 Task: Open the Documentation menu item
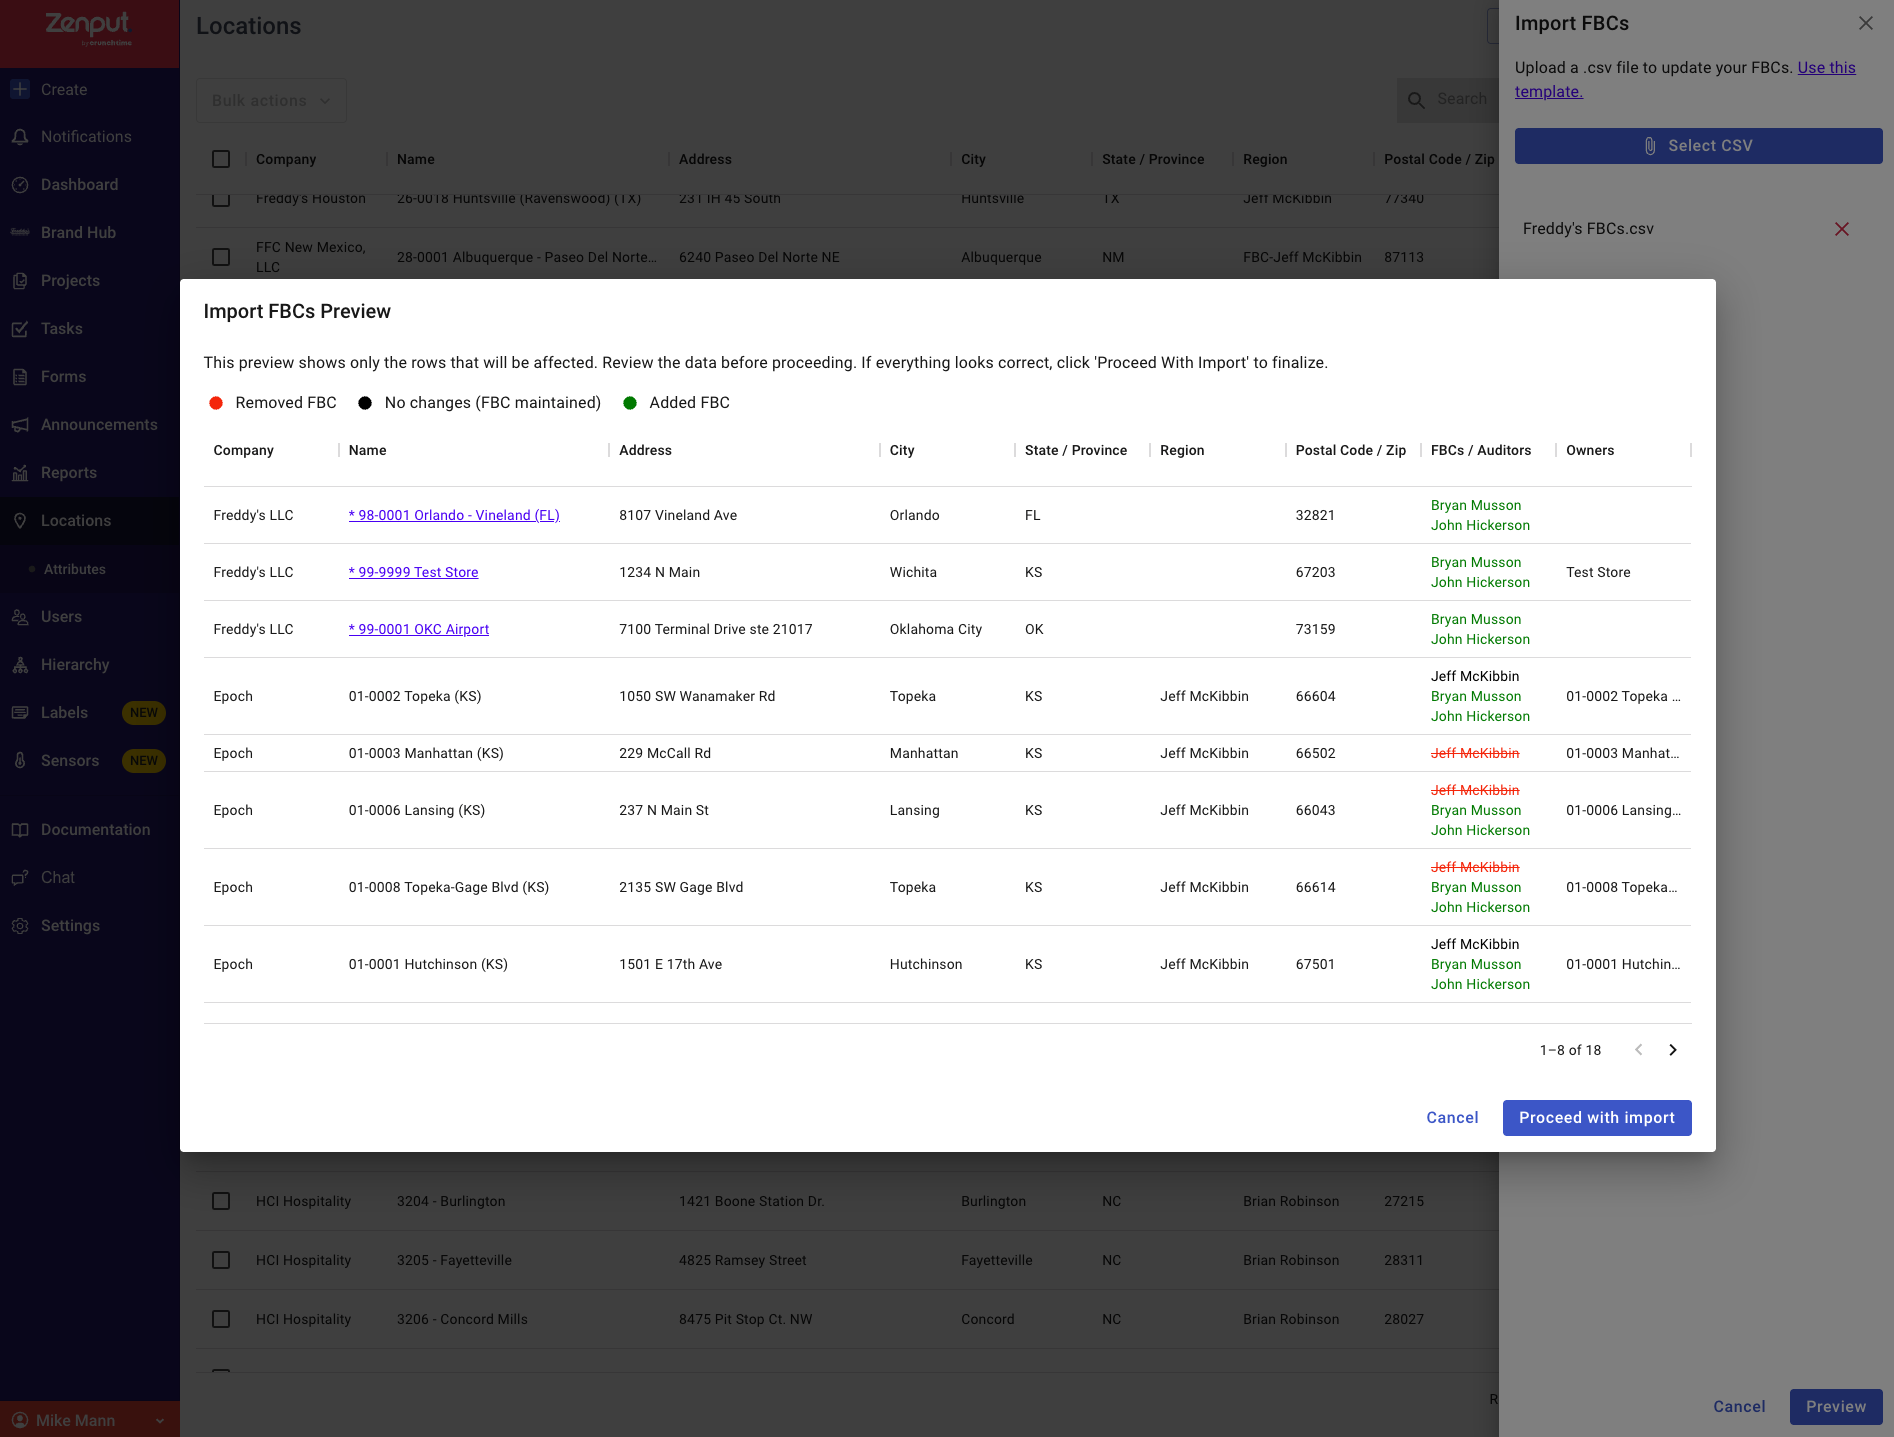coord(90,830)
